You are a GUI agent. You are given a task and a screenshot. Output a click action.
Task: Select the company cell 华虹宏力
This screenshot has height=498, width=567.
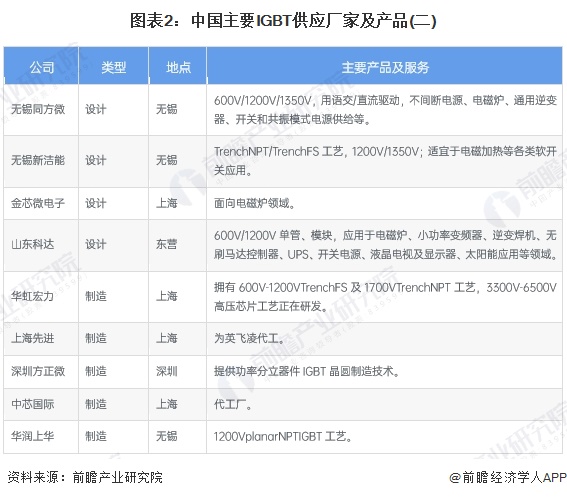click(33, 296)
